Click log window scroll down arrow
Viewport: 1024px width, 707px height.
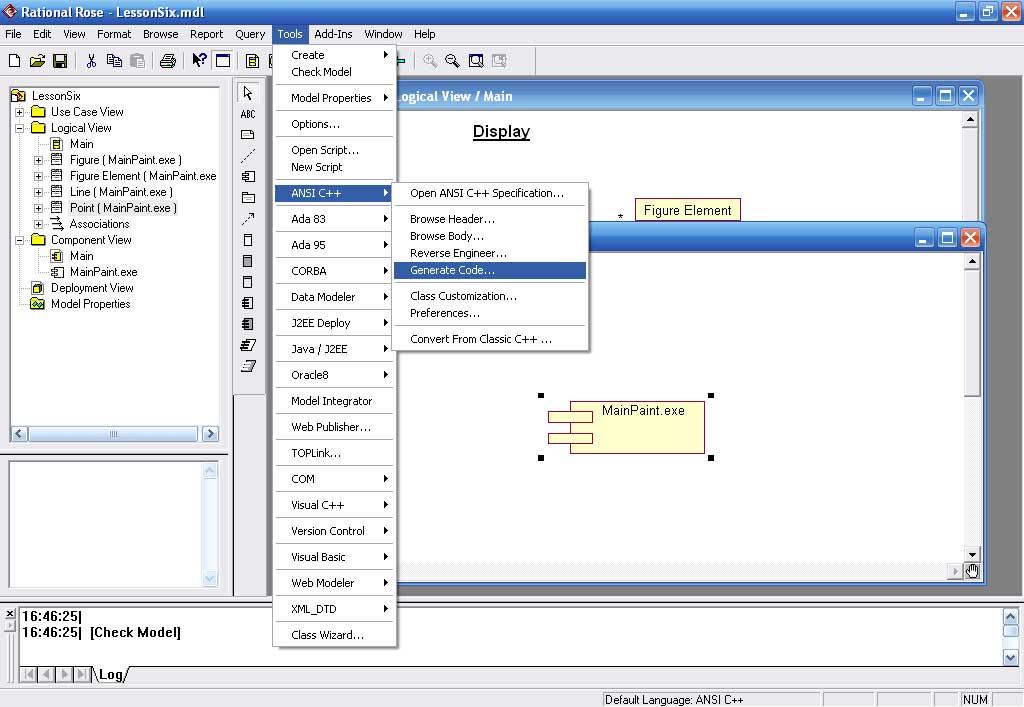(1010, 658)
